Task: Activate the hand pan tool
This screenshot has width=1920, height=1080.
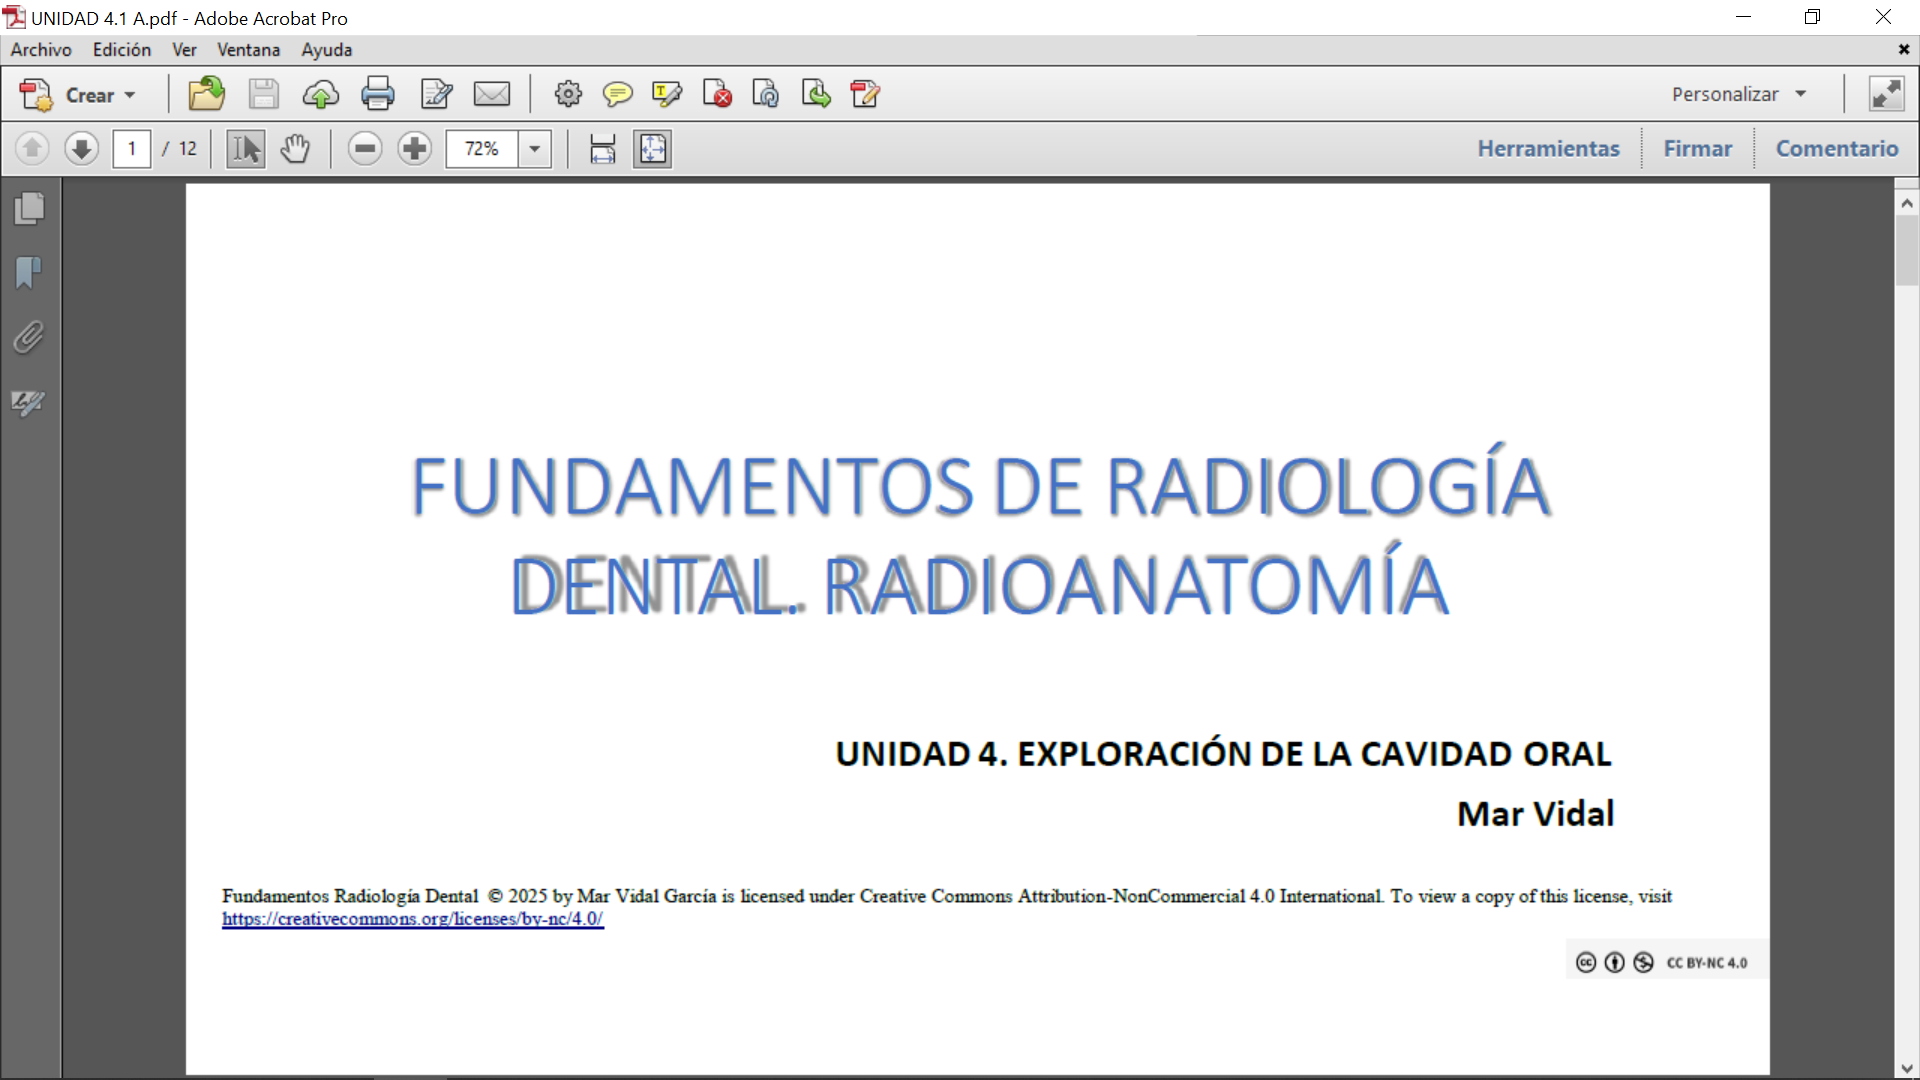Action: pos(295,149)
